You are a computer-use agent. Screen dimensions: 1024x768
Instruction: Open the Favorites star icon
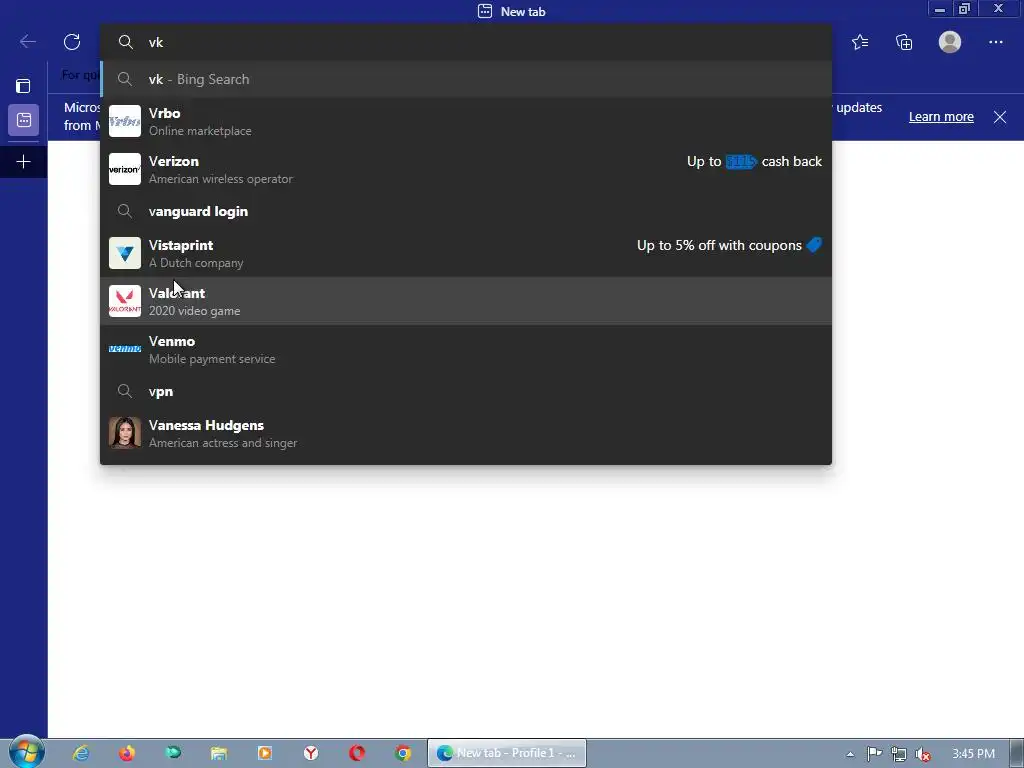coord(860,42)
